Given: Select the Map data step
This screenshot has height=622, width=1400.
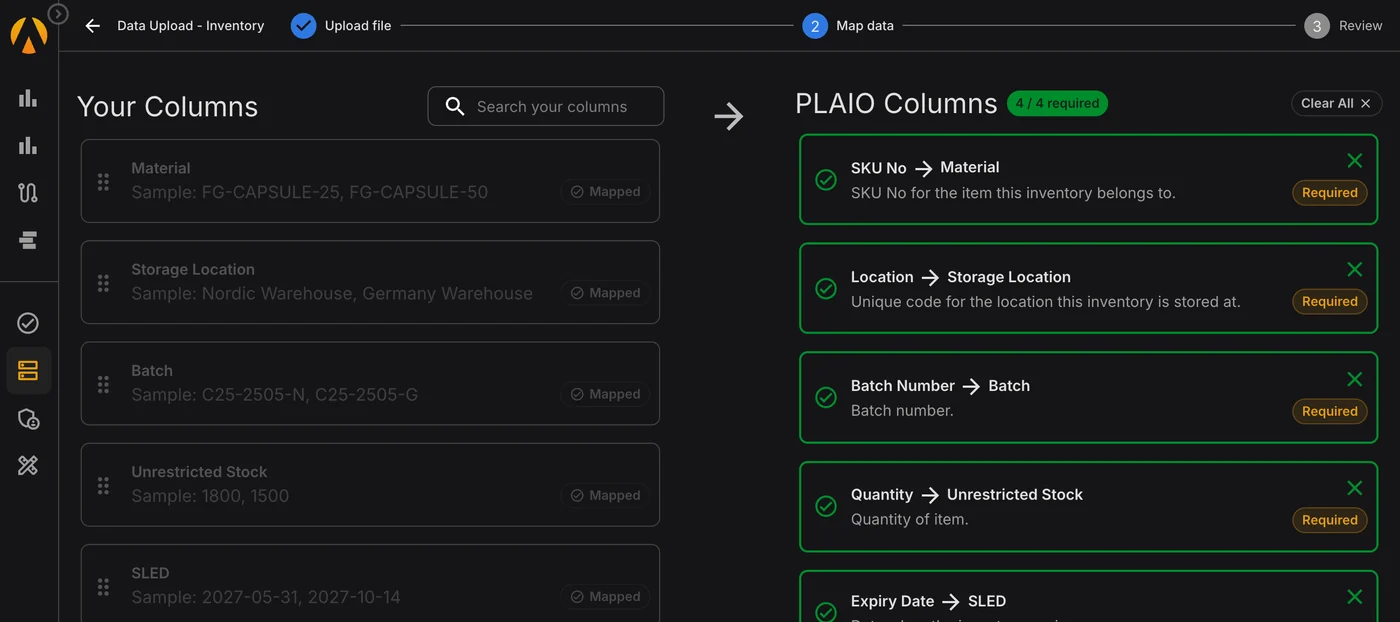Looking at the screenshot, I should pyautogui.click(x=848, y=26).
